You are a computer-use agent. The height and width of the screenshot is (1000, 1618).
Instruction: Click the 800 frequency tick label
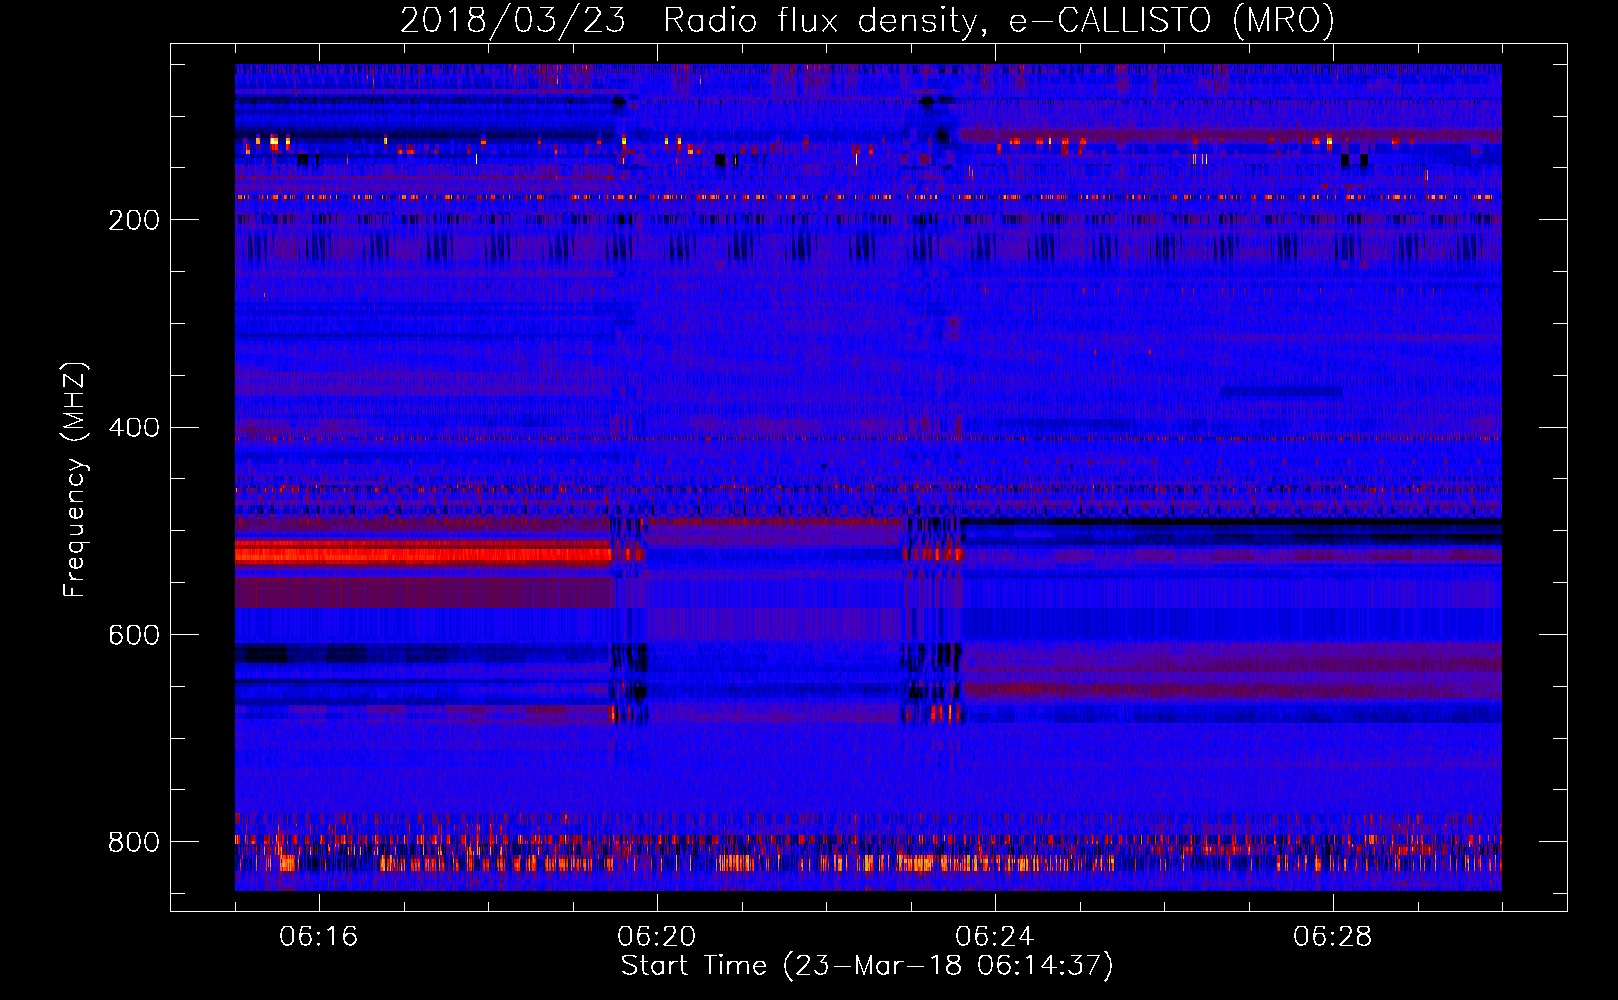(134, 842)
